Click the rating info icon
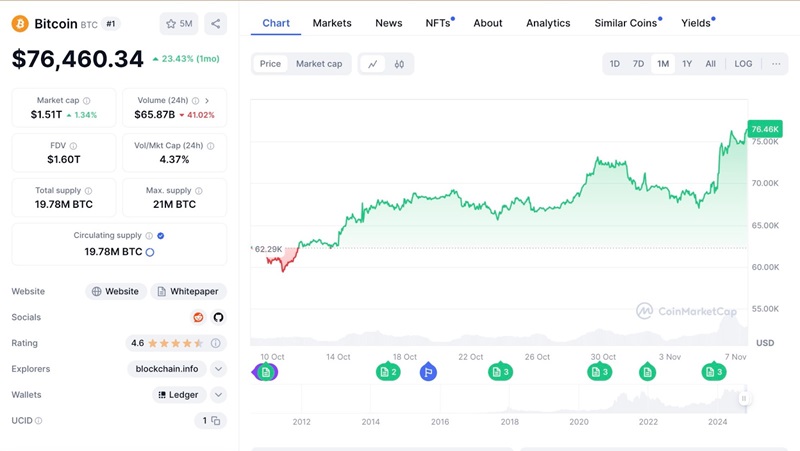Screen dimensions: 800x451 coord(216,343)
